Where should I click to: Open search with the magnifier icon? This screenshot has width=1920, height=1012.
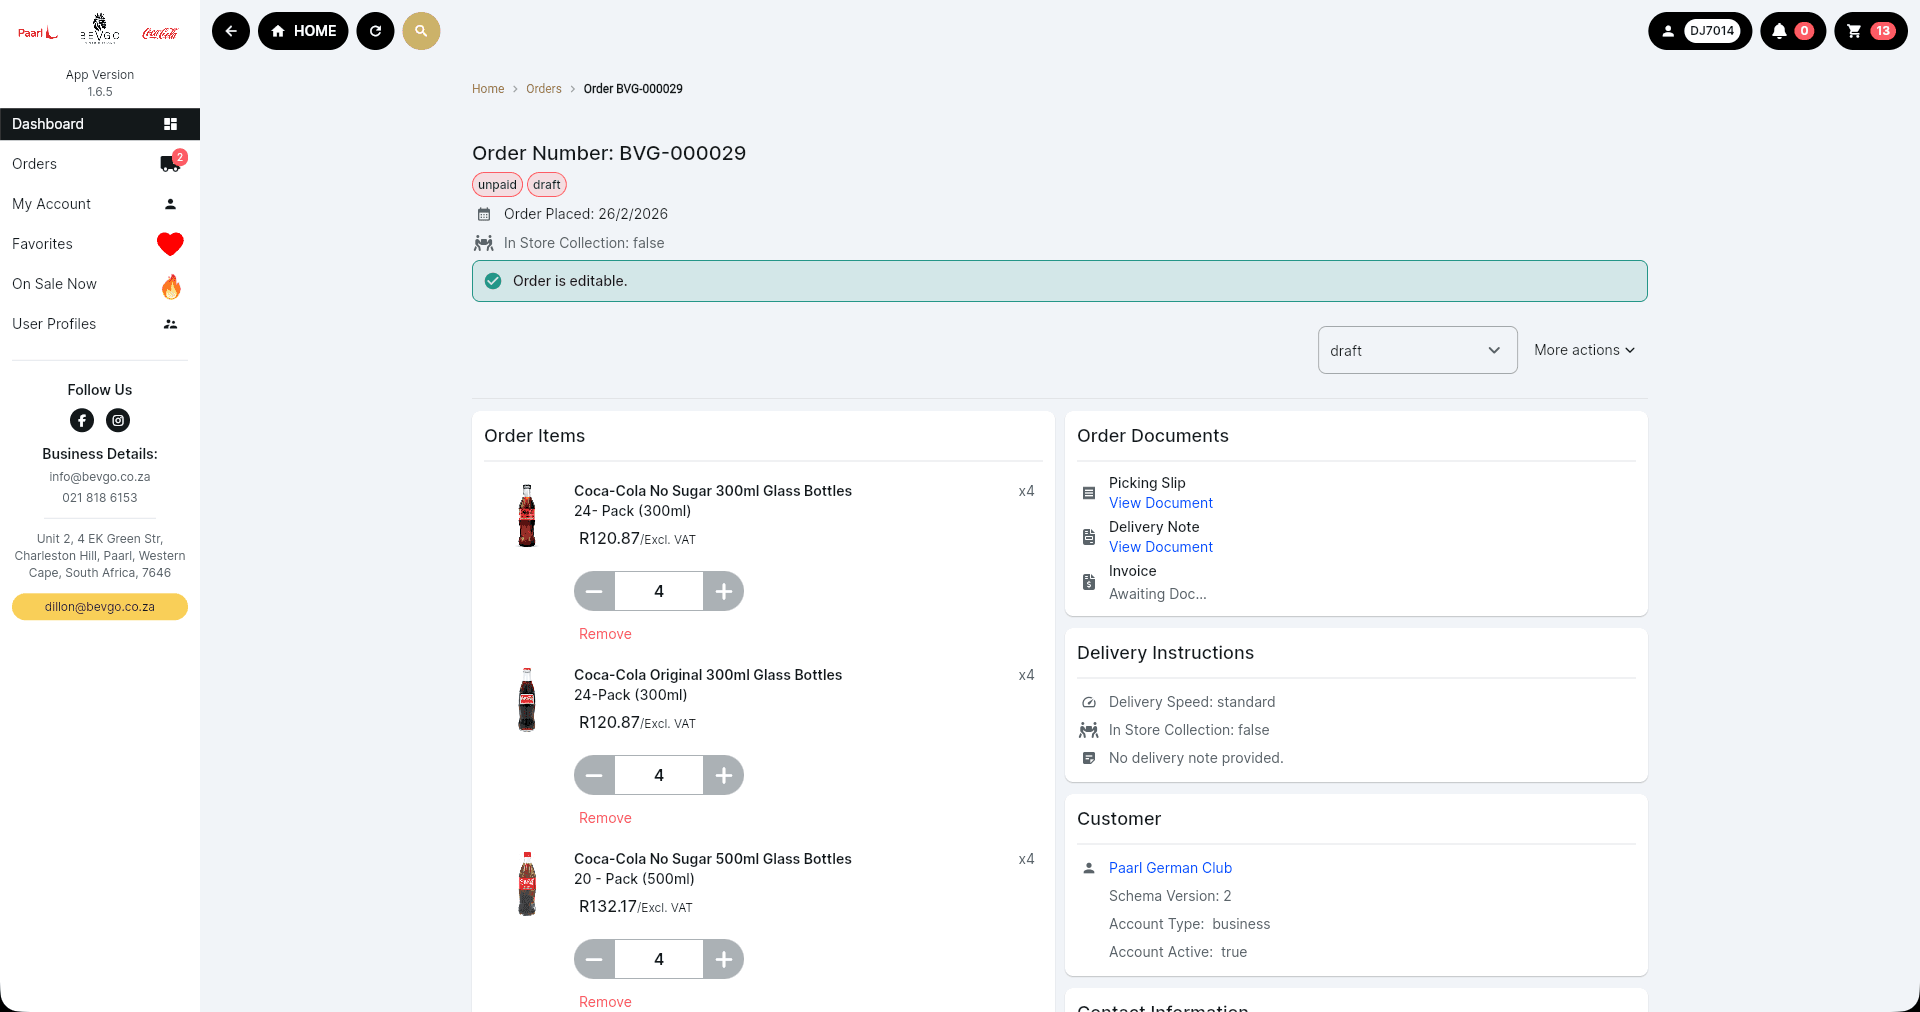(421, 31)
